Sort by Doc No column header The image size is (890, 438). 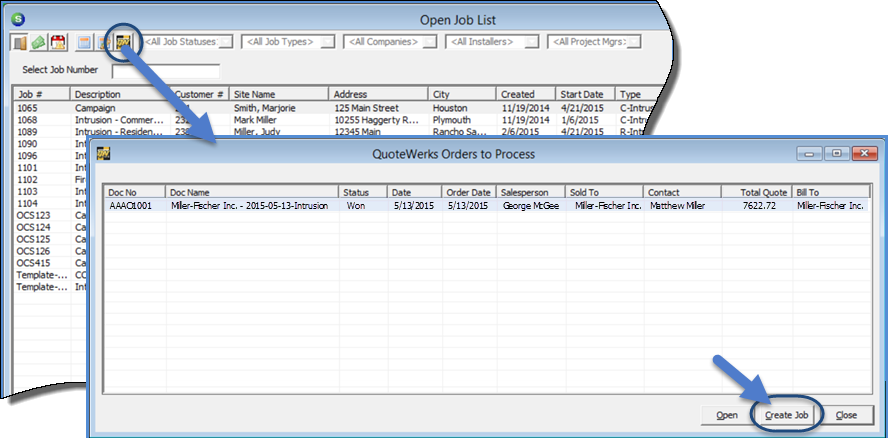pos(135,192)
